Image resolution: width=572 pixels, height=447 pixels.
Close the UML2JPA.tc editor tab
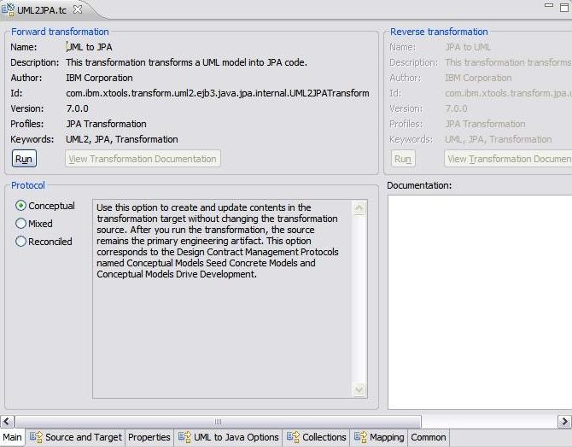click(x=77, y=9)
